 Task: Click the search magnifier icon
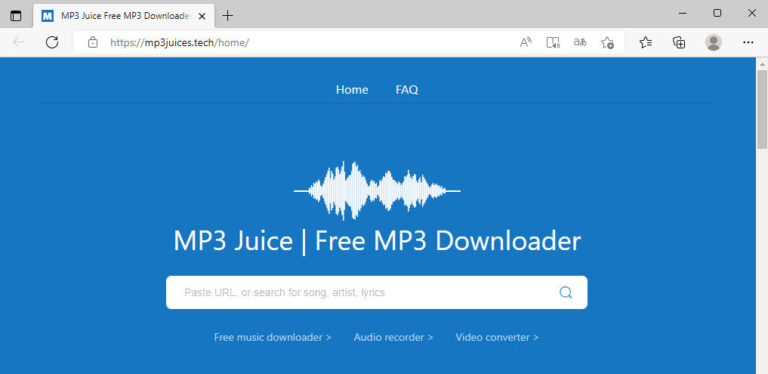[566, 293]
